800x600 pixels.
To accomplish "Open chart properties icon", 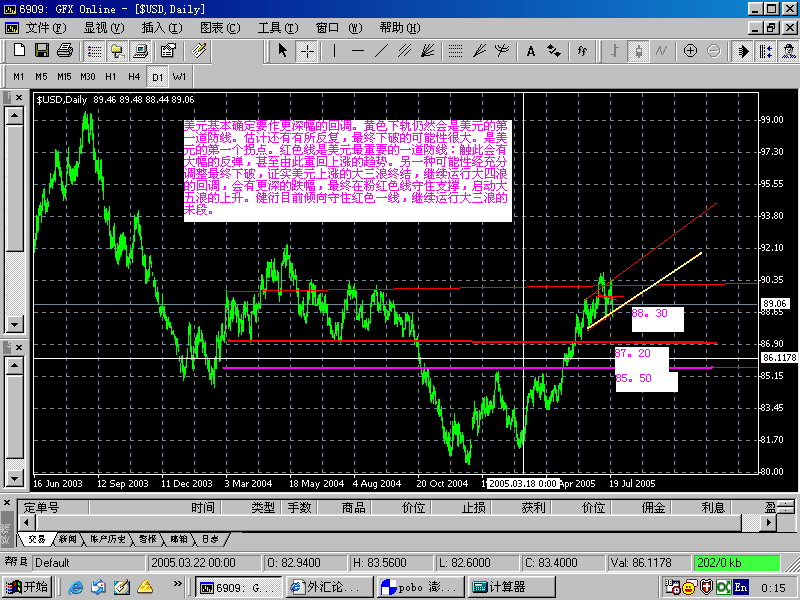I will click(168, 51).
